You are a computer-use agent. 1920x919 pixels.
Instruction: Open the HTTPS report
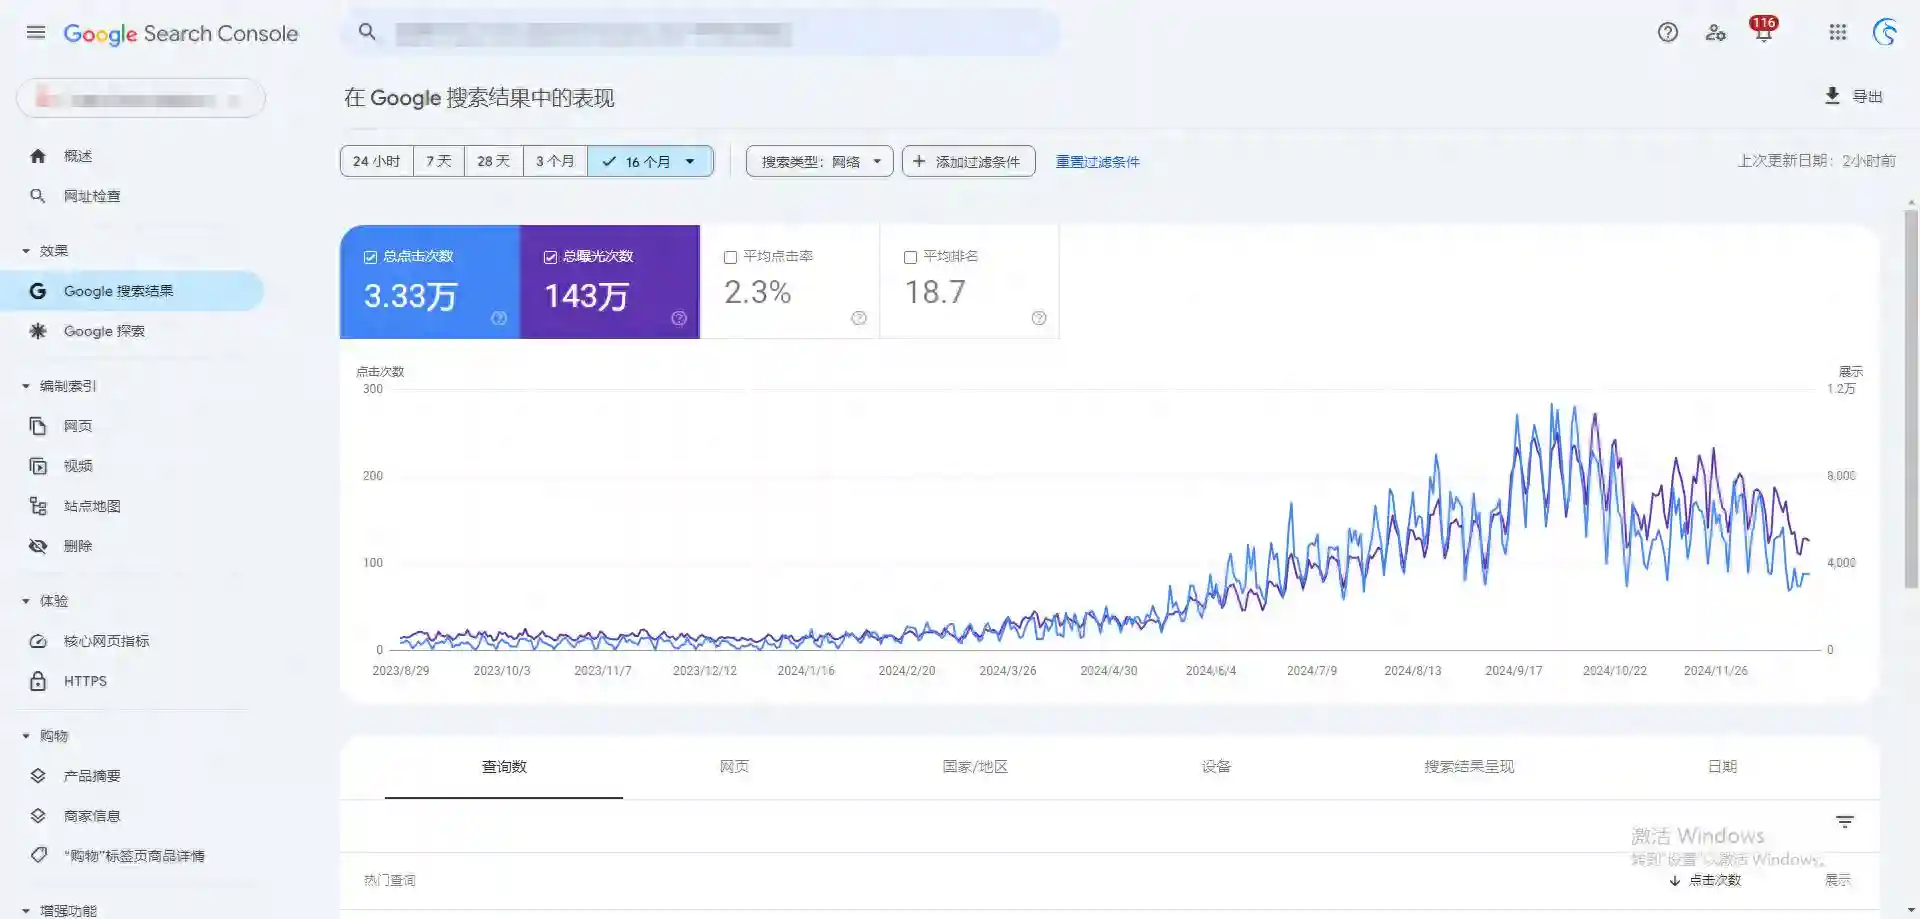pos(85,681)
